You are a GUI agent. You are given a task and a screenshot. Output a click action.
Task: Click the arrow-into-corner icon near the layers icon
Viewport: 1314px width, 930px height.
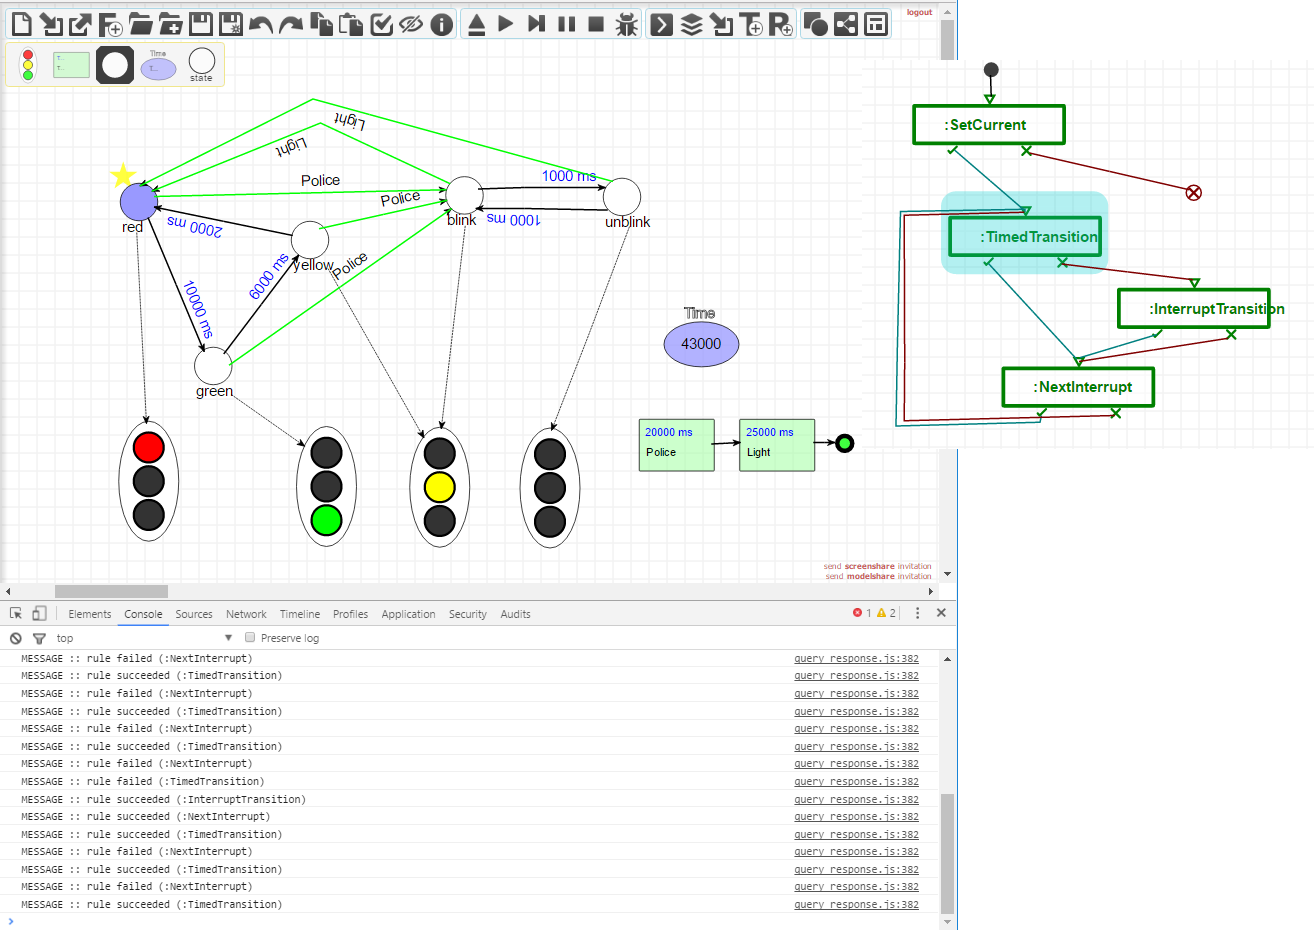coord(722,24)
